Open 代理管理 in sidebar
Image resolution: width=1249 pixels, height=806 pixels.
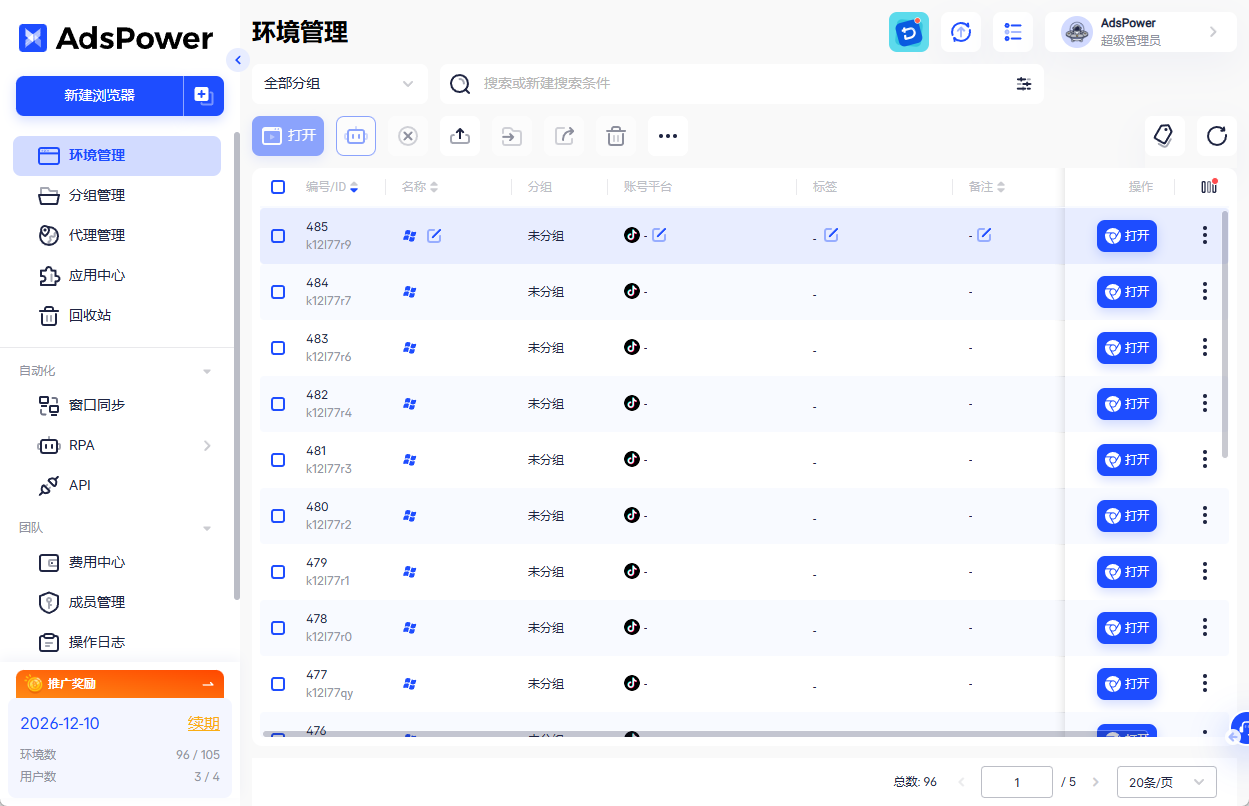(117, 236)
